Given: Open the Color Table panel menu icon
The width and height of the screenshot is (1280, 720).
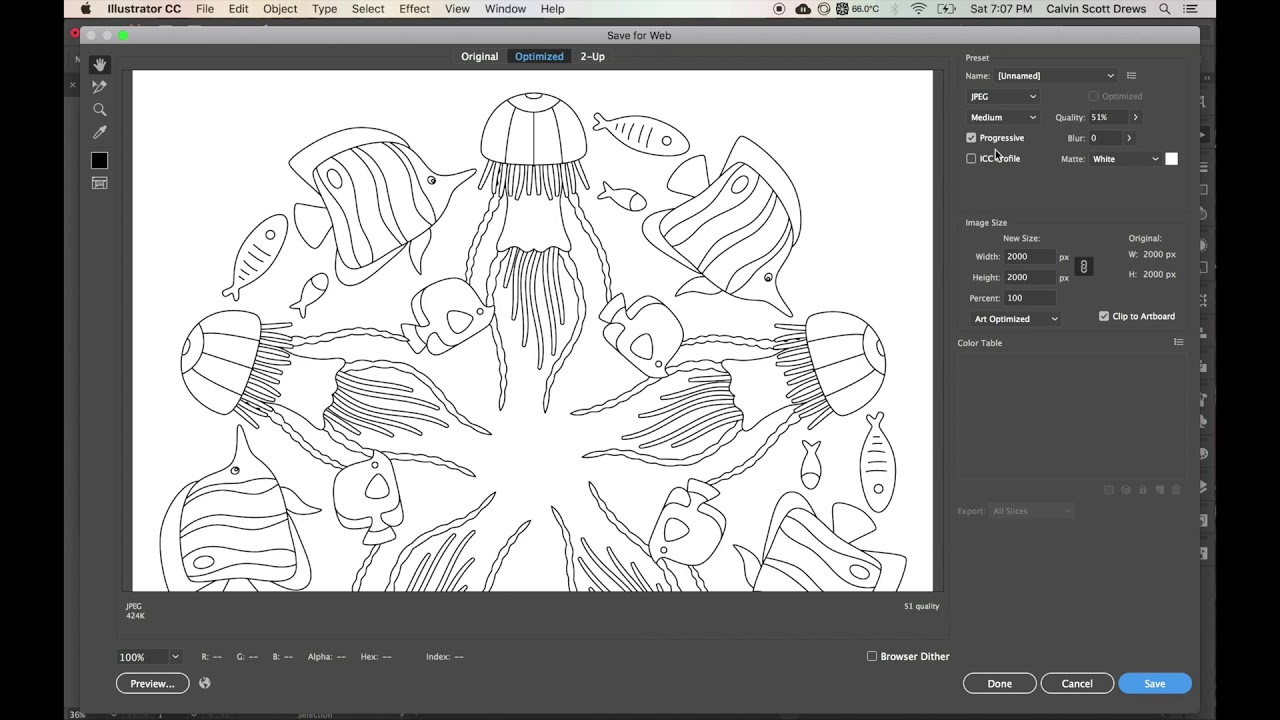Looking at the screenshot, I should [x=1178, y=343].
